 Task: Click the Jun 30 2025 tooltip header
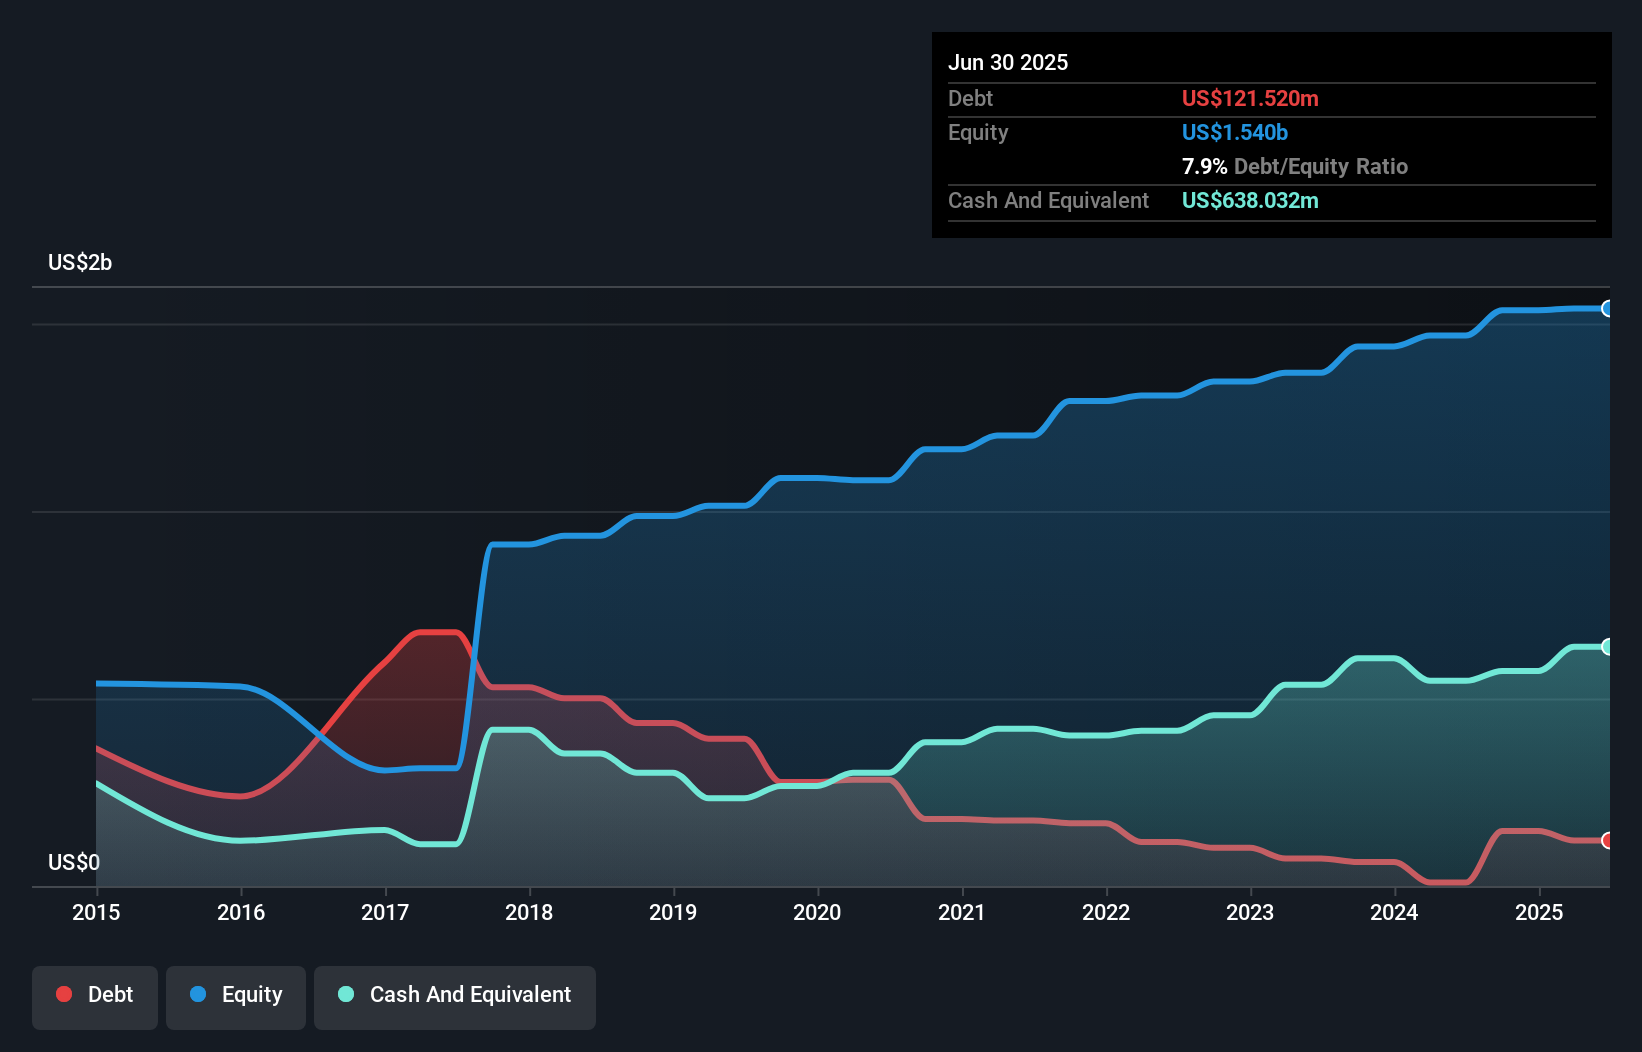pos(1008,62)
